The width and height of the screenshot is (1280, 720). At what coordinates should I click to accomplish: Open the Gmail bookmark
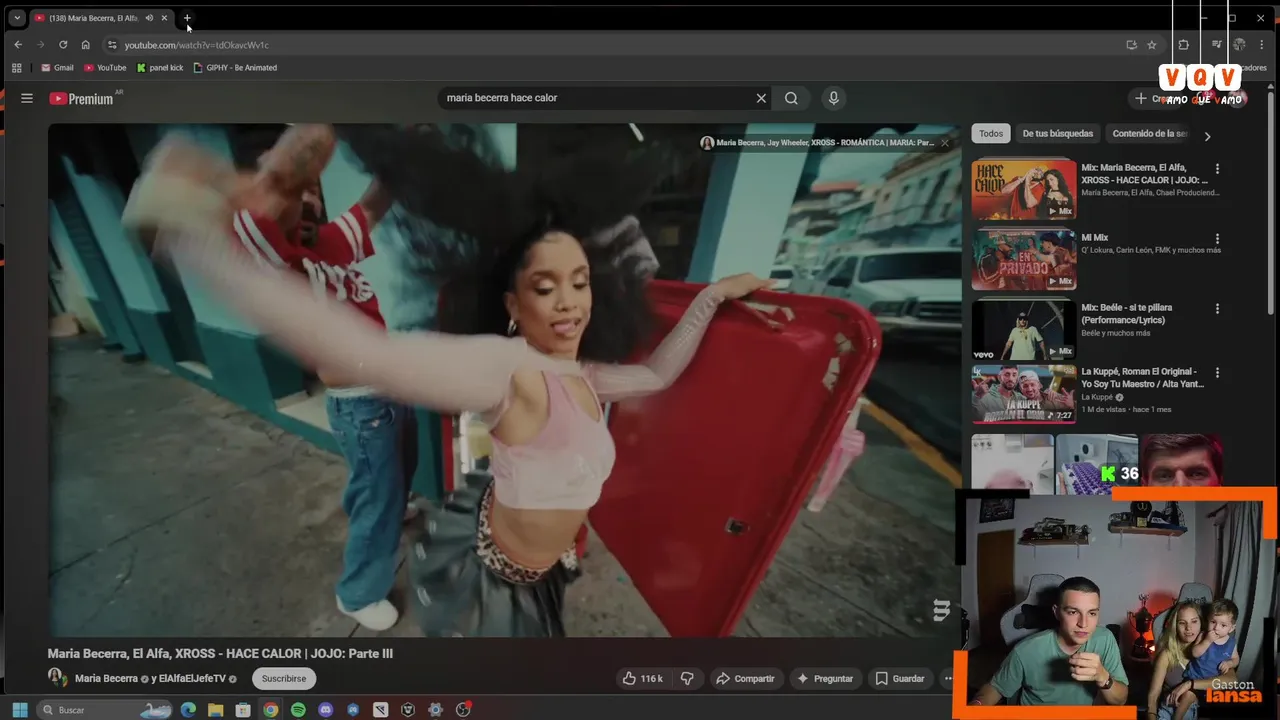(x=57, y=68)
